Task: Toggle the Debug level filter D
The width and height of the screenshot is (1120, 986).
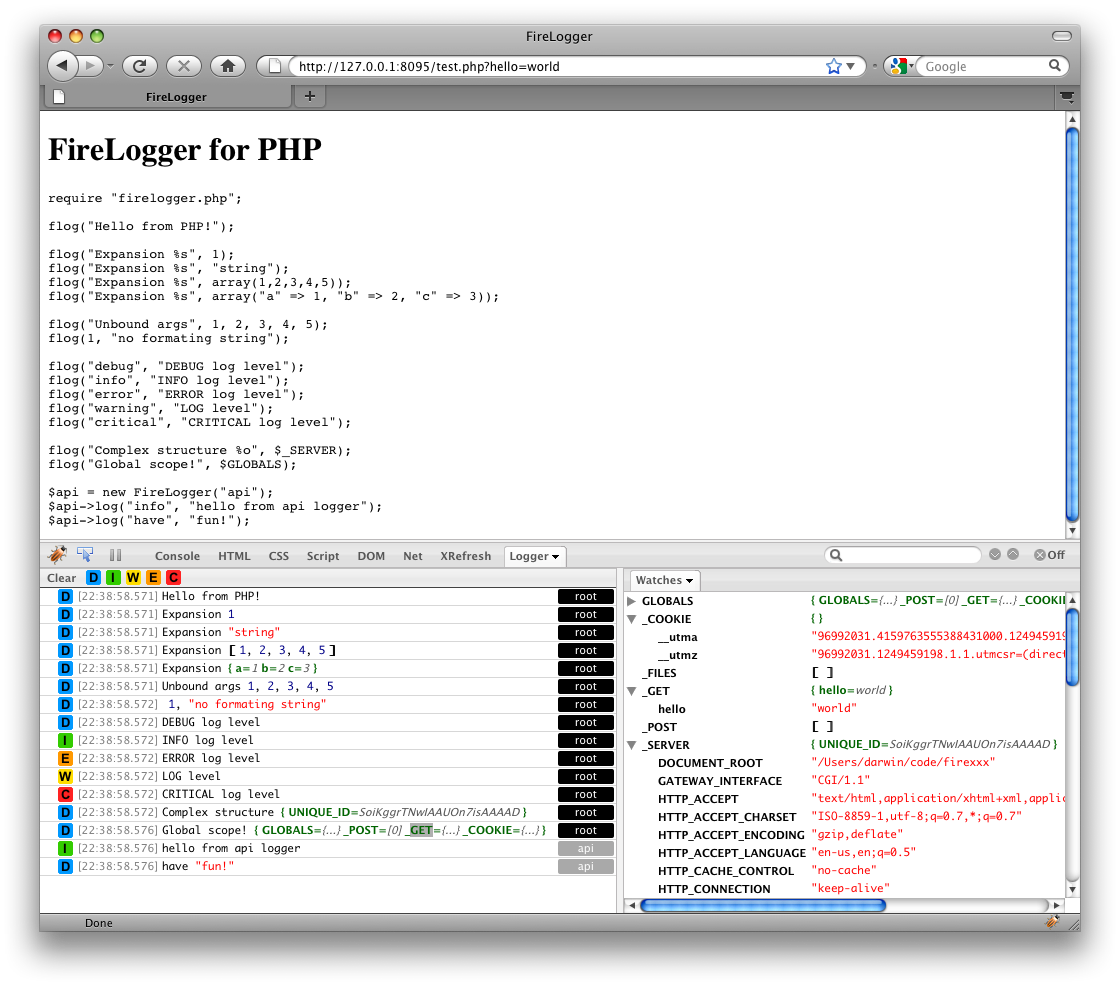Action: point(94,578)
